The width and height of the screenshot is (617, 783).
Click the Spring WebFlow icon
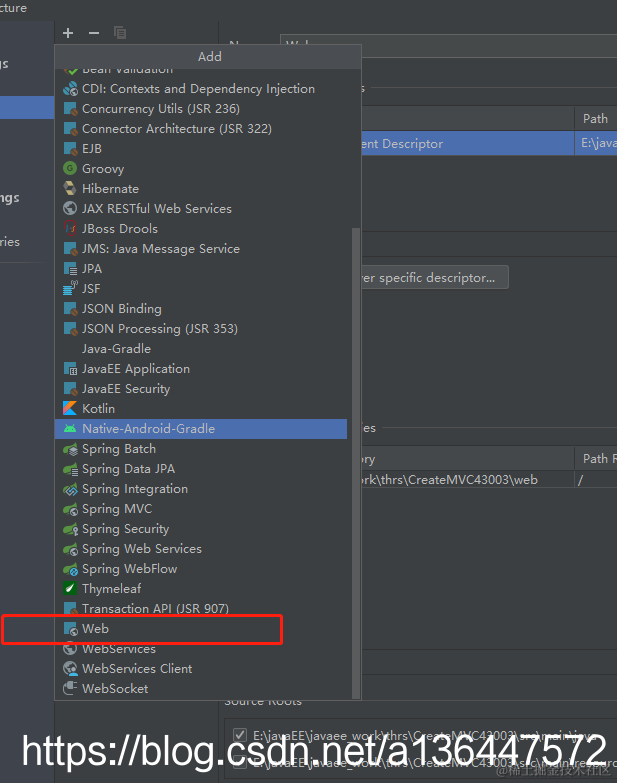[x=70, y=569]
